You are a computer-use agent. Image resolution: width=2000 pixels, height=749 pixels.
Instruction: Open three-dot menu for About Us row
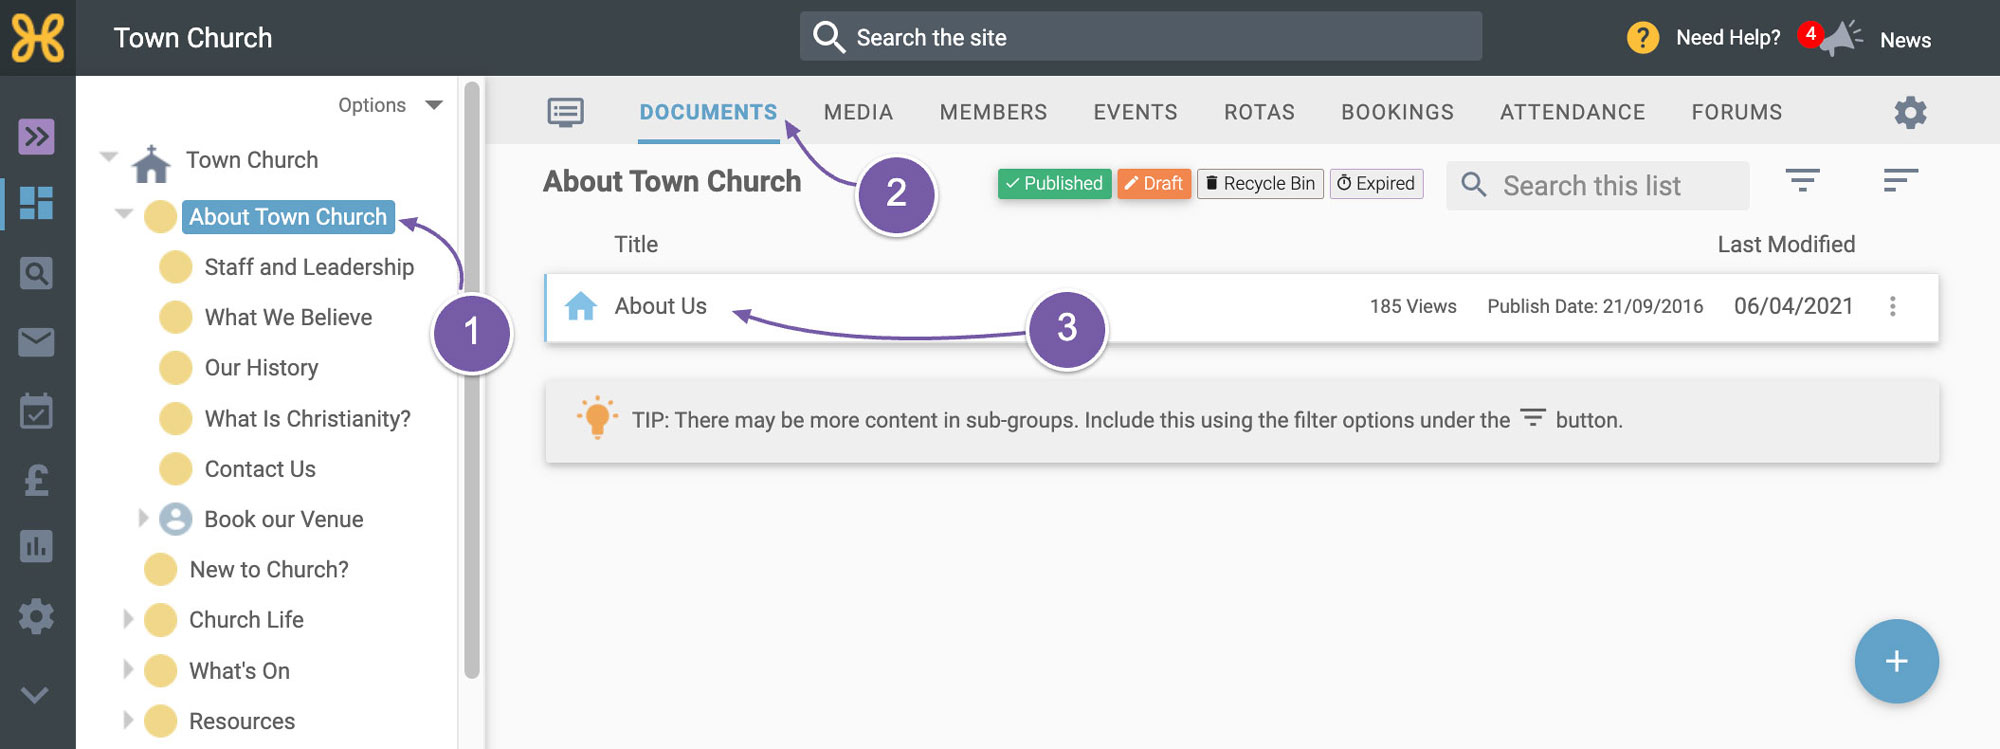[1892, 306]
